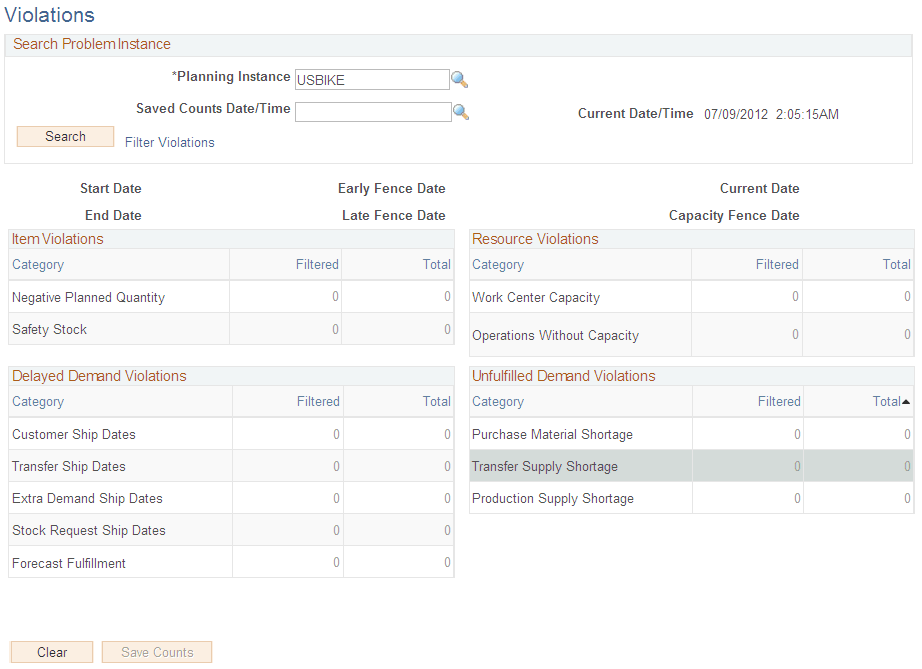Screen dimensions: 922x669
Task: Click inside the Planning Instance input field
Action: click(x=371, y=79)
